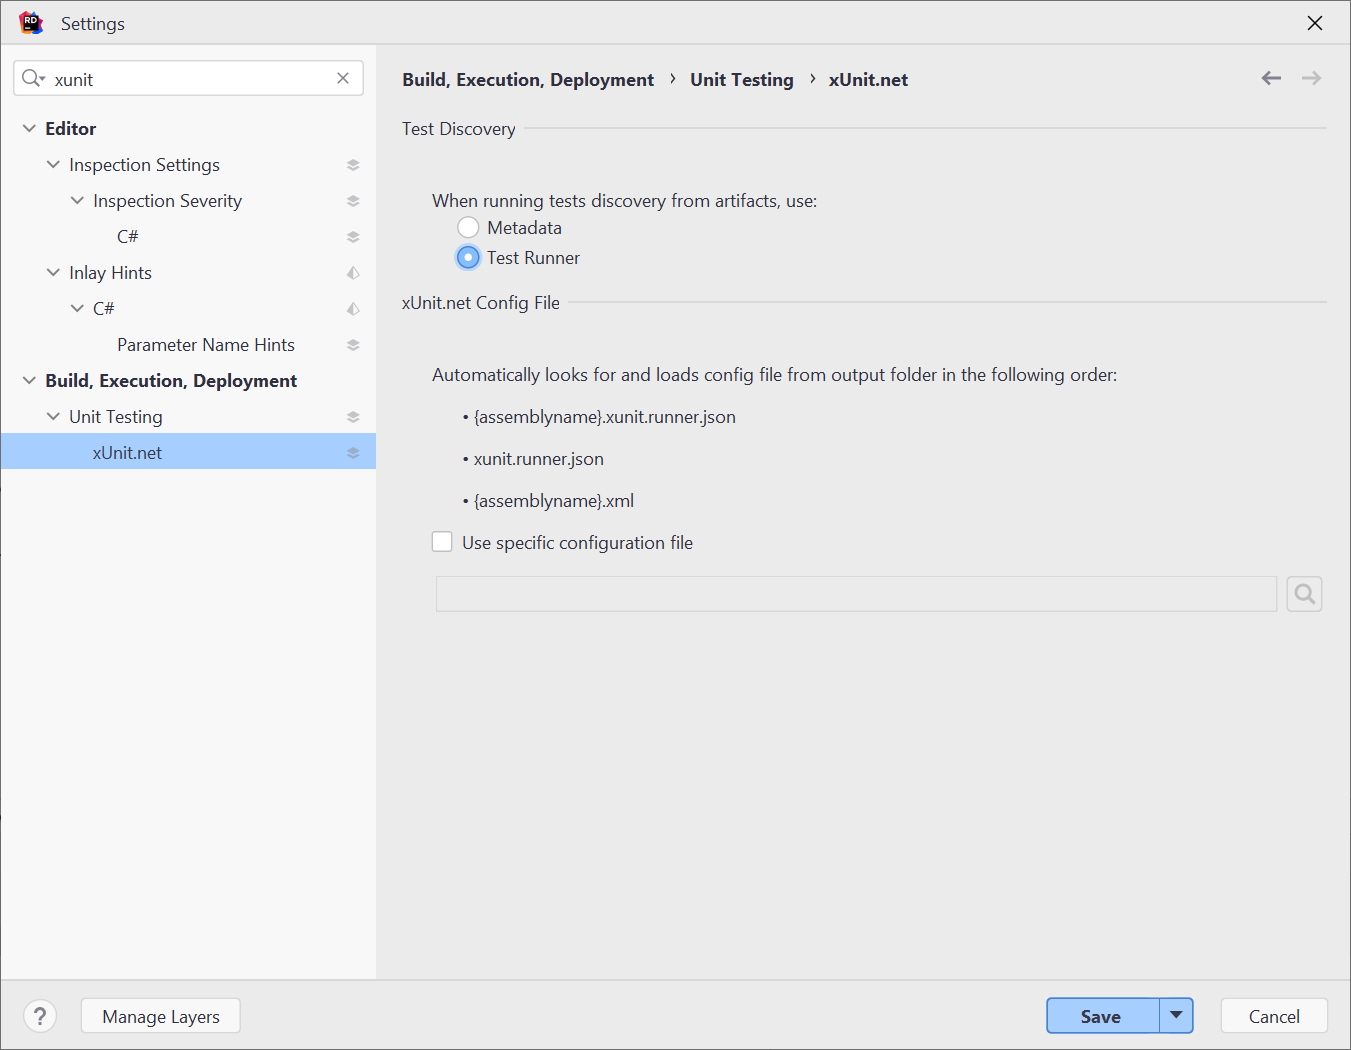The width and height of the screenshot is (1351, 1050).
Task: Open search filter via the magnifier dropdown icon
Action: [31, 77]
